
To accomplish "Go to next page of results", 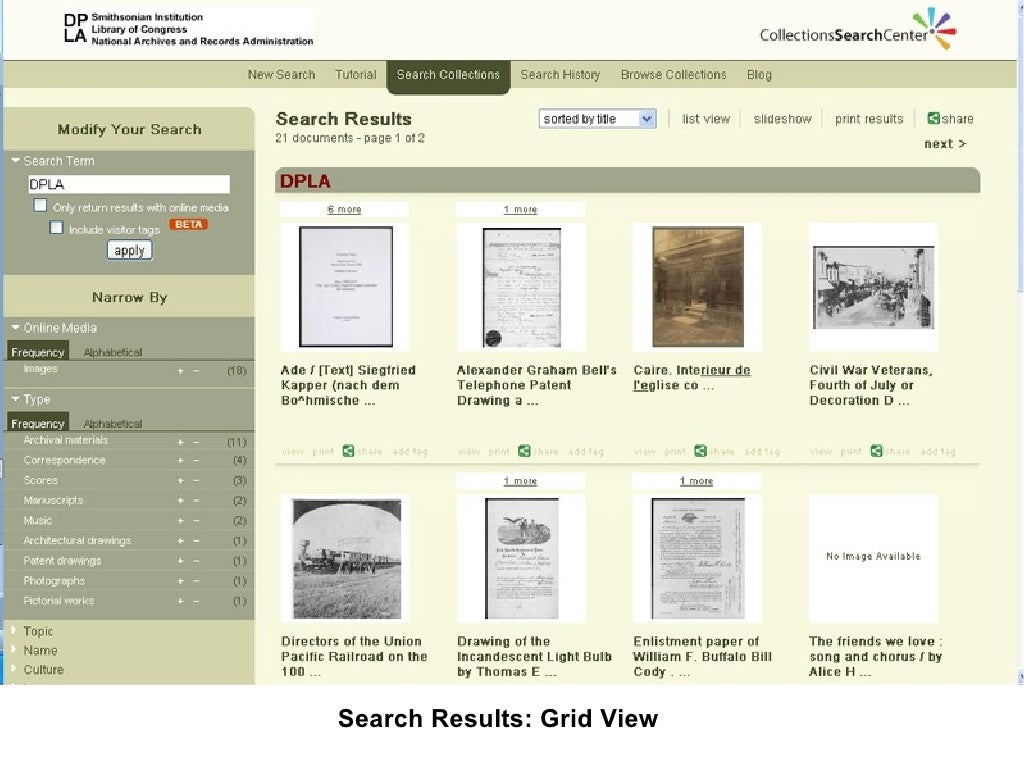I will pos(945,144).
